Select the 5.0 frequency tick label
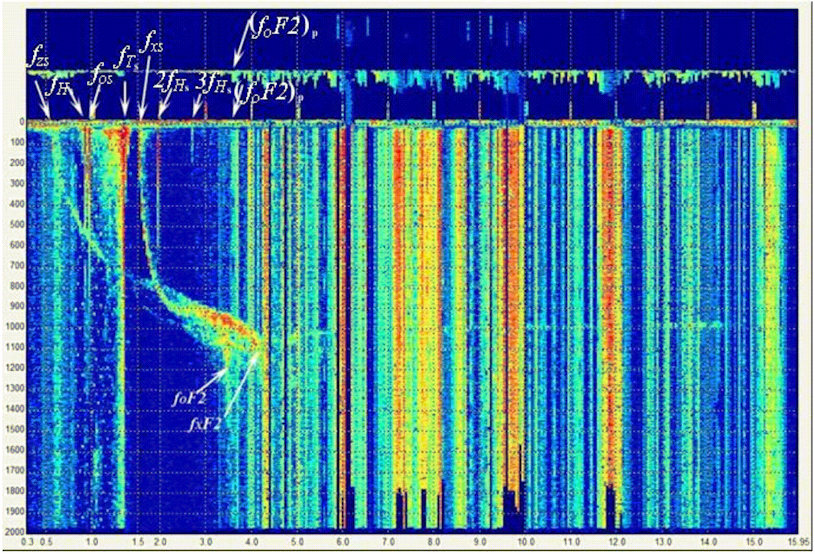 click(297, 541)
